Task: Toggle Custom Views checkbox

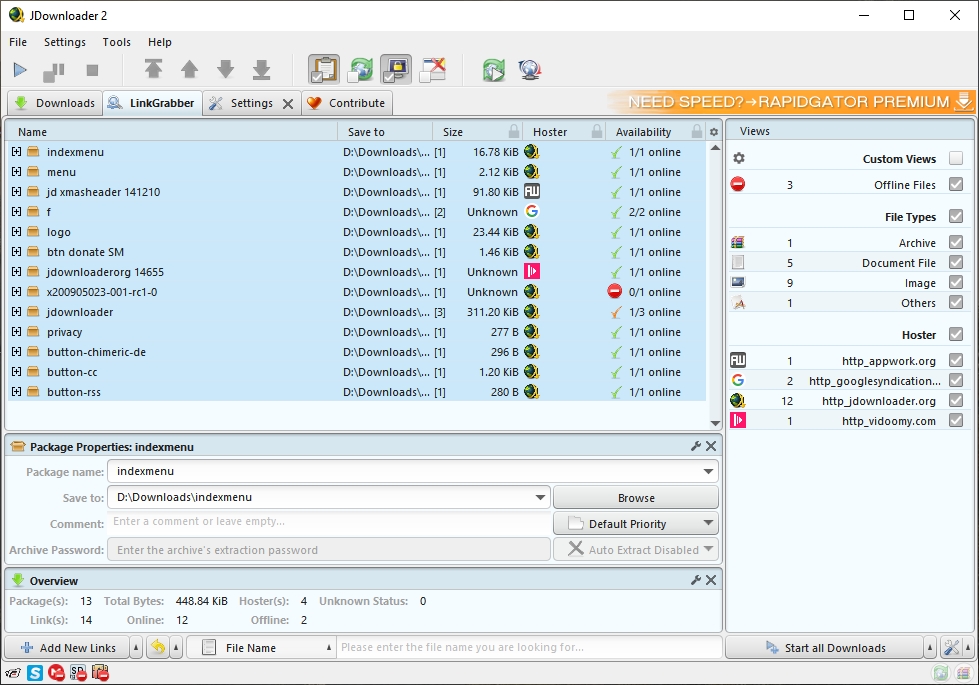Action: coord(955,158)
